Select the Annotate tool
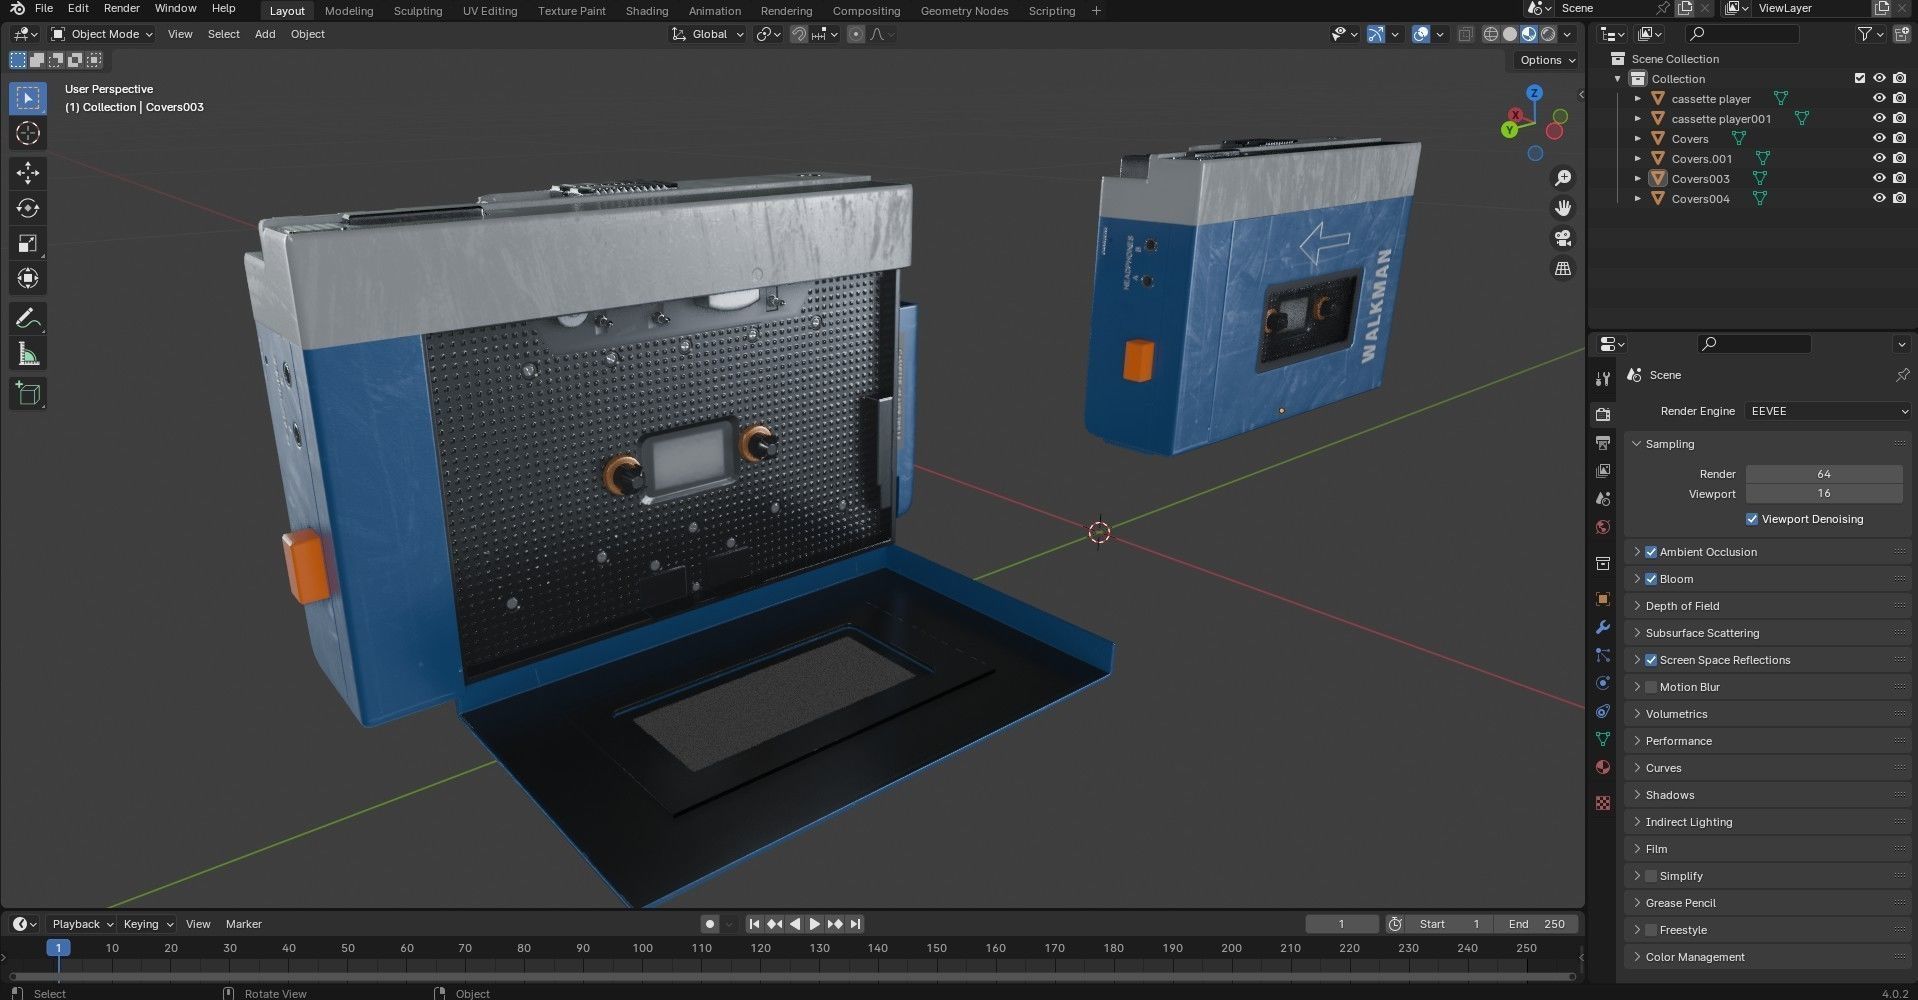 (28, 319)
